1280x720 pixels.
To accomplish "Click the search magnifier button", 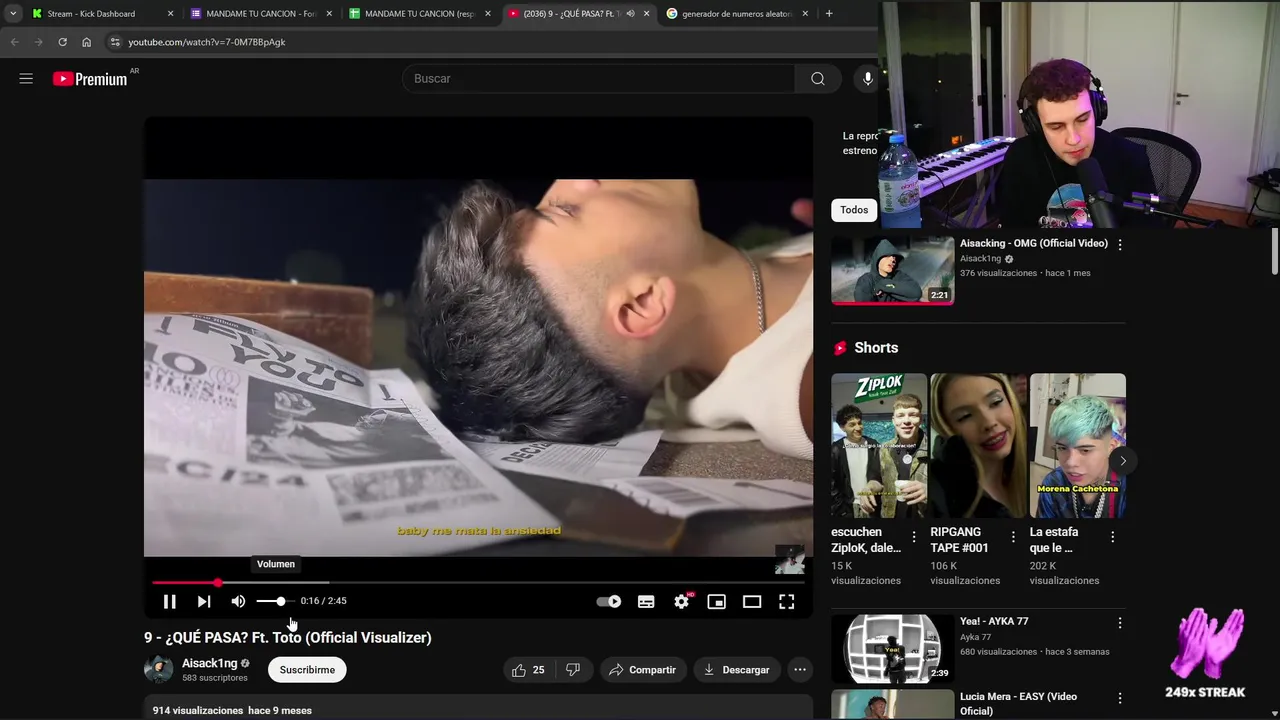I will pyautogui.click(x=818, y=78).
